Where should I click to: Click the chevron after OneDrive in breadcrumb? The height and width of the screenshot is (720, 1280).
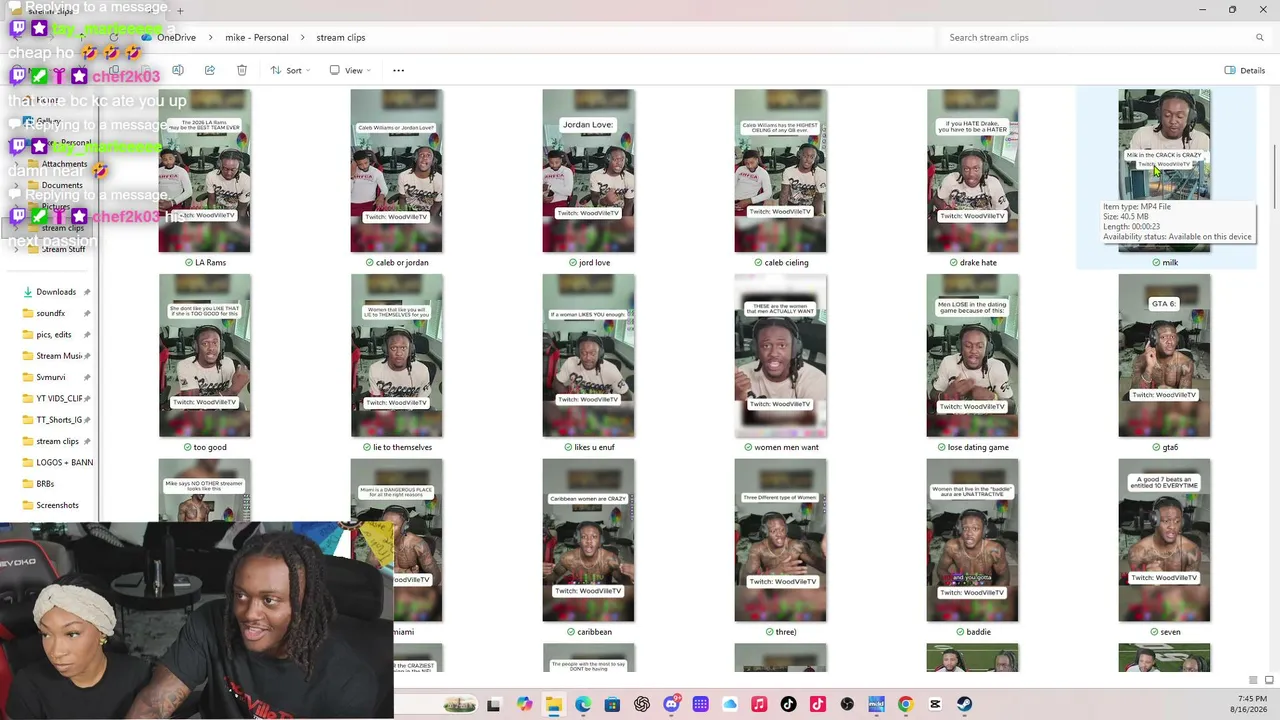coord(212,38)
